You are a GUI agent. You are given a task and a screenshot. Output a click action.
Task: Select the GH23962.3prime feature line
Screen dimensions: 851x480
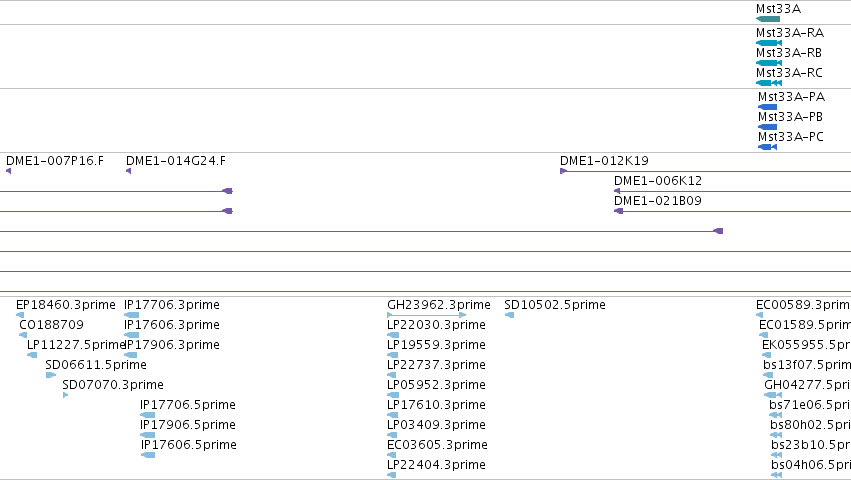point(427,315)
